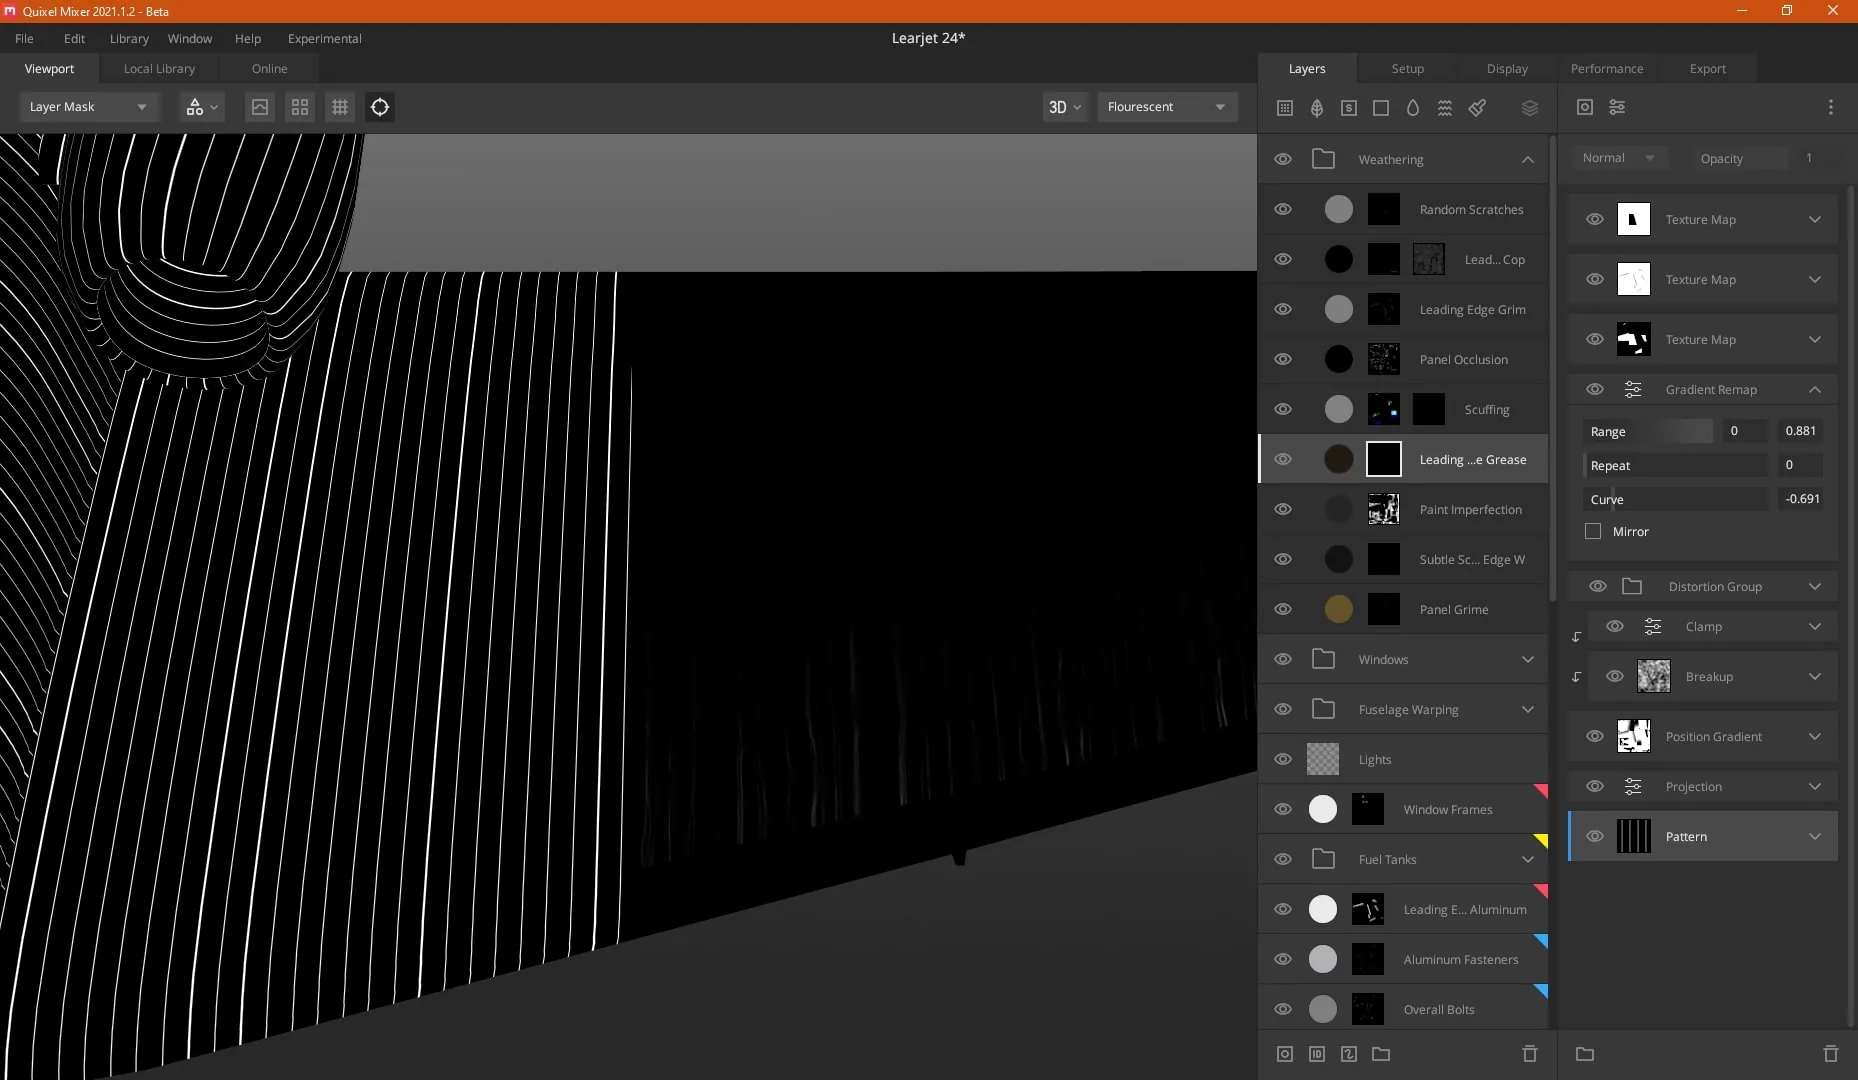This screenshot has height=1080, width=1858.
Task: Switch to the Export tab
Action: pos(1707,68)
